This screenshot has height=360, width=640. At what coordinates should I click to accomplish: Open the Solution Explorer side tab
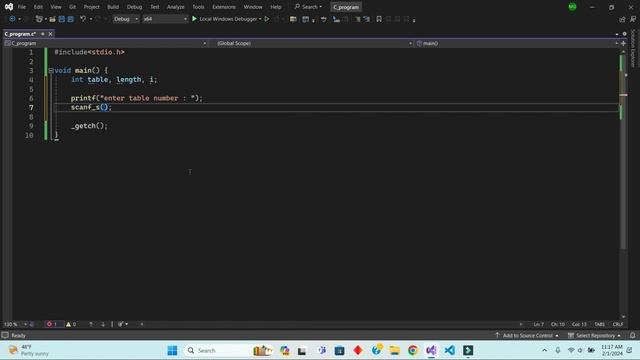point(633,48)
